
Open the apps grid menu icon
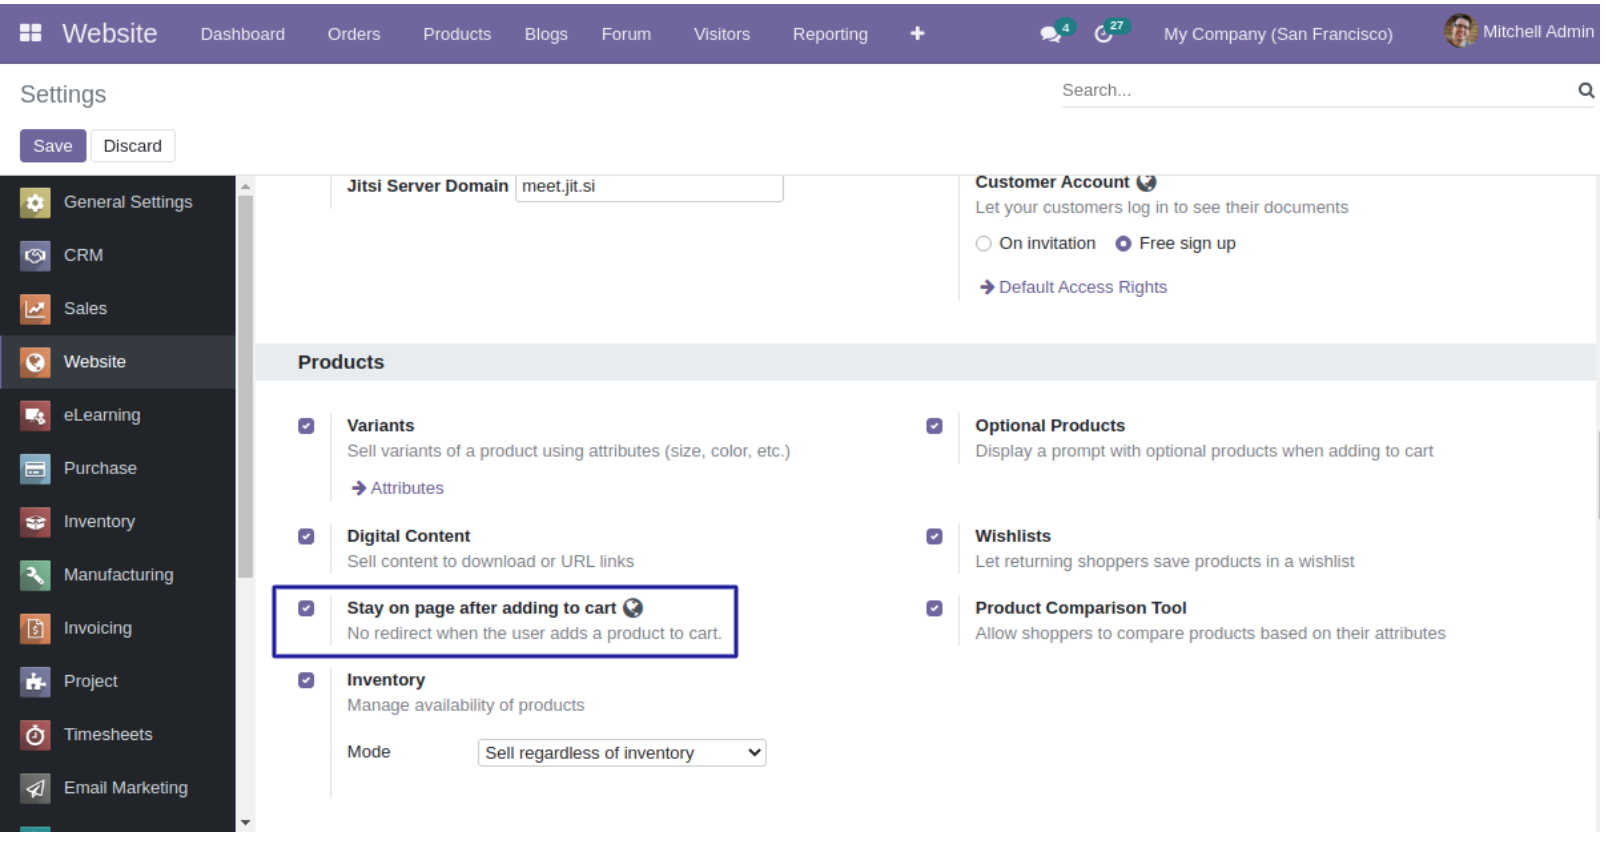[31, 33]
